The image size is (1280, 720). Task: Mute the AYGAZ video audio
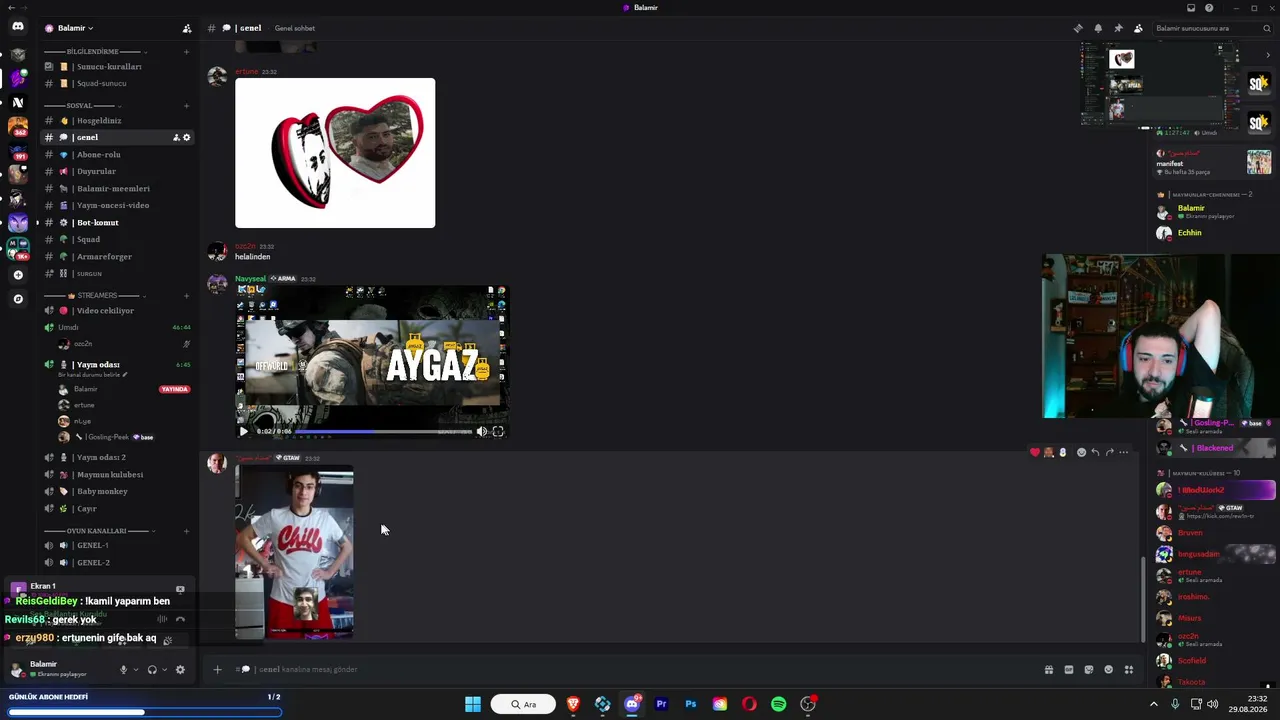pyautogui.click(x=481, y=432)
